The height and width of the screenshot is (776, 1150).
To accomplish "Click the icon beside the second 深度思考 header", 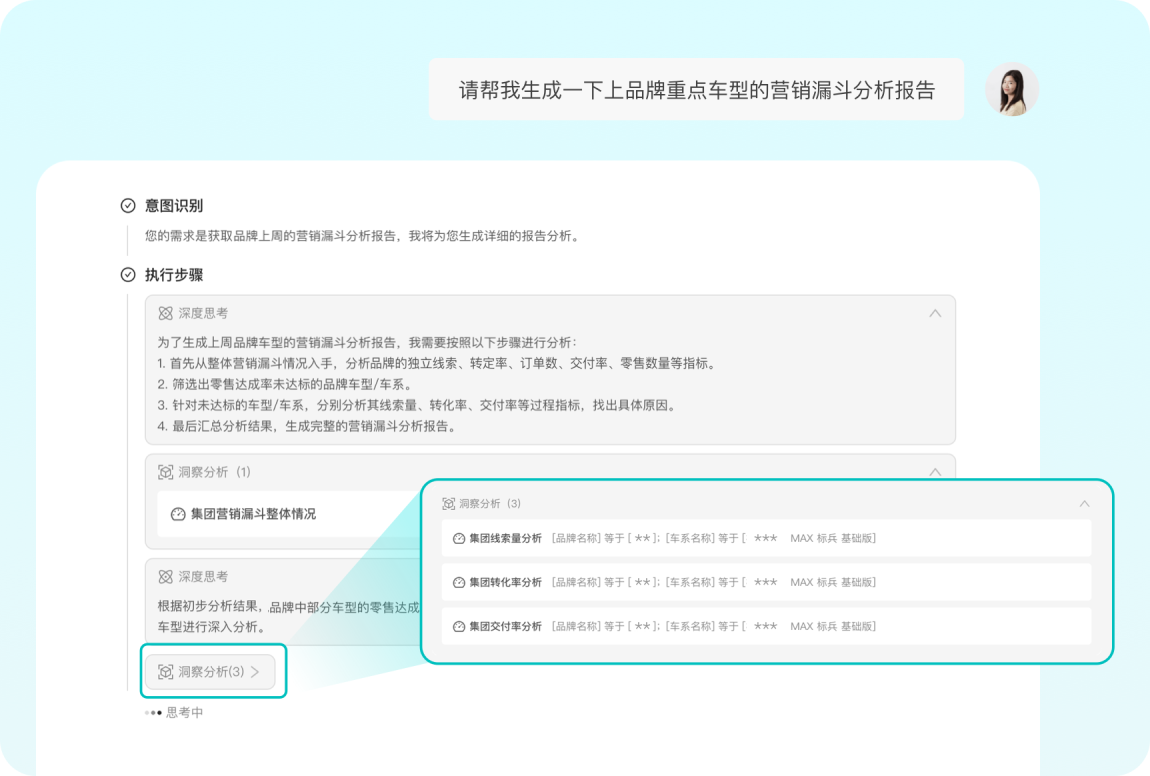I will coord(165,576).
